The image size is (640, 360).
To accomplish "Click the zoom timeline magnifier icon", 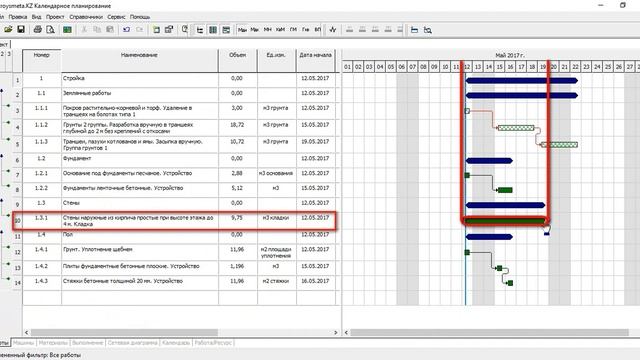I will [427, 30].
